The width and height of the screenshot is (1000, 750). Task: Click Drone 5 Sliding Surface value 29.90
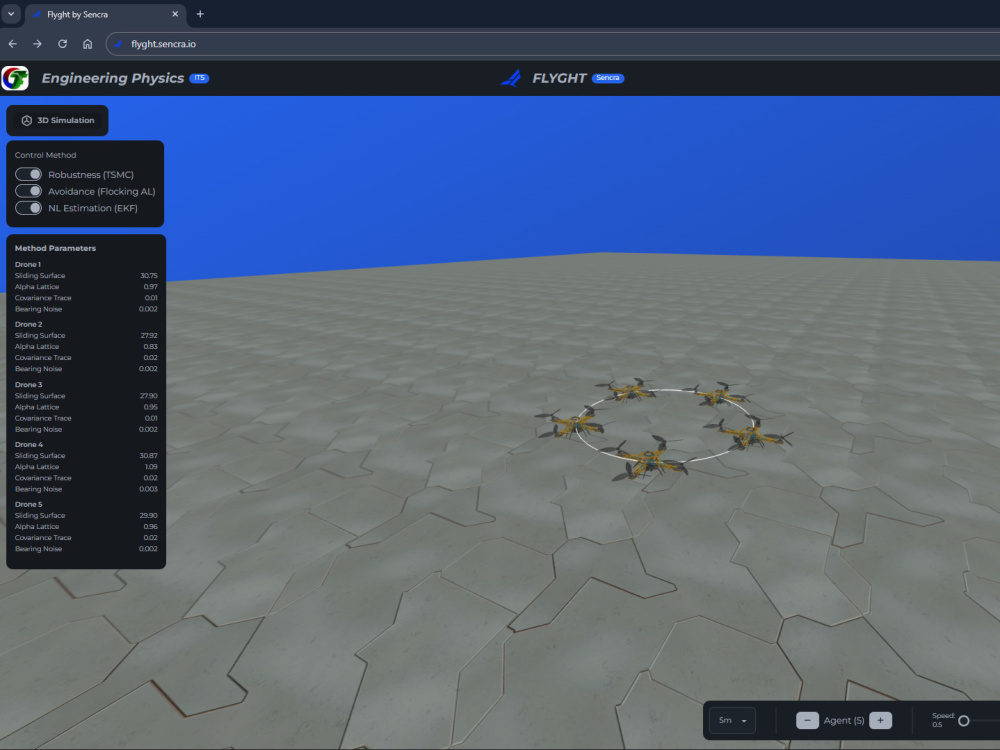click(149, 515)
